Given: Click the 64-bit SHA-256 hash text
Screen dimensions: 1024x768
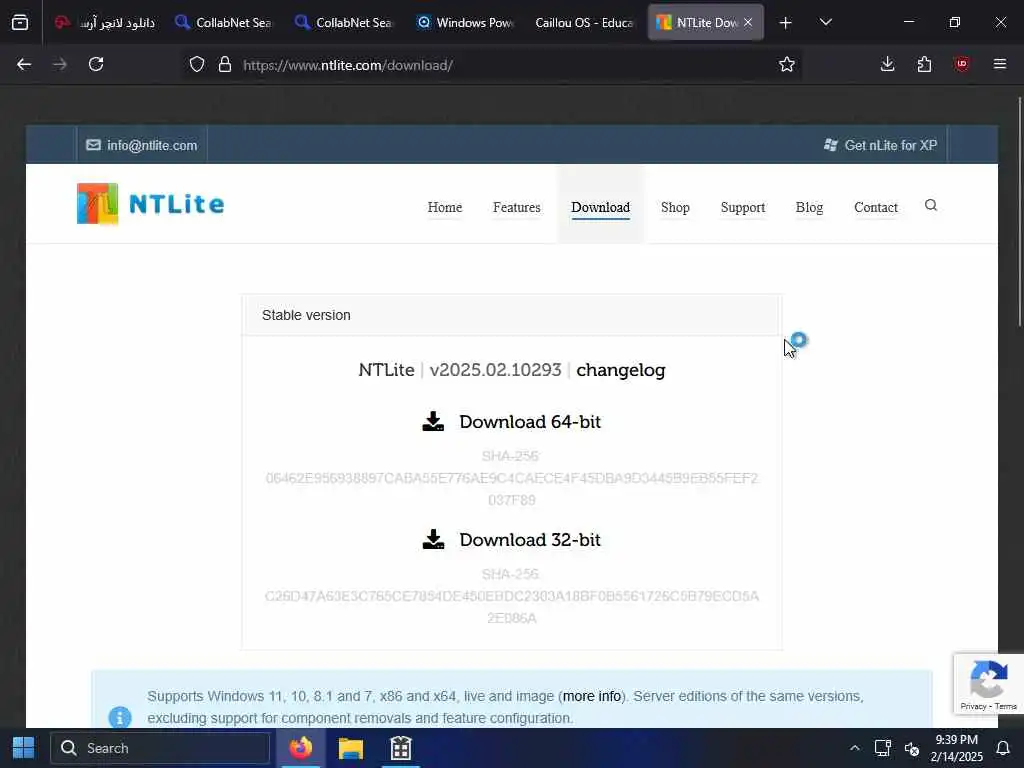Looking at the screenshot, I should click(x=511, y=488).
